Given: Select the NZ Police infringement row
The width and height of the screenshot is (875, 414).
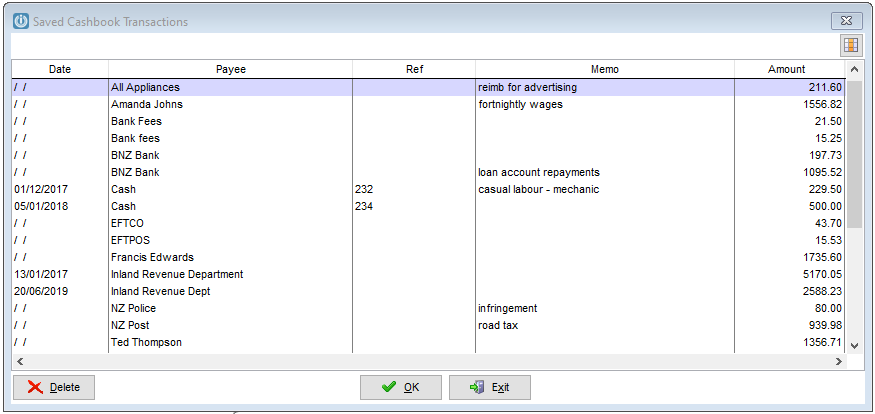Looking at the screenshot, I should 429,308.
